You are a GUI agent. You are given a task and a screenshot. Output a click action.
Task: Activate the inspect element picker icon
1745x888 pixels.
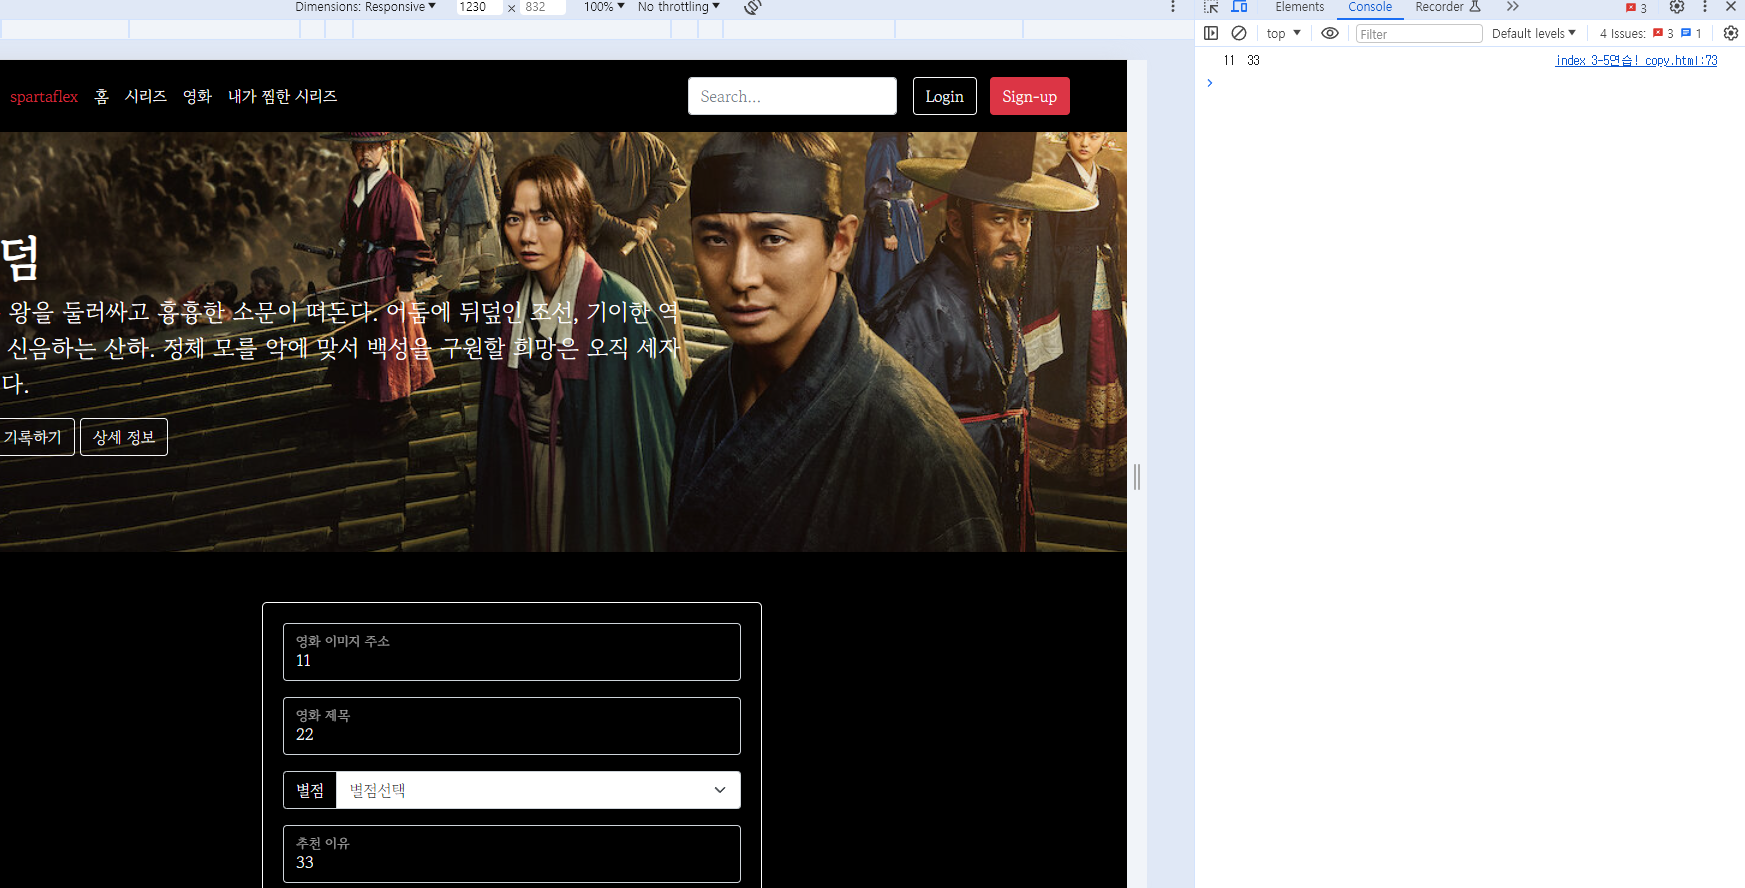(1211, 6)
